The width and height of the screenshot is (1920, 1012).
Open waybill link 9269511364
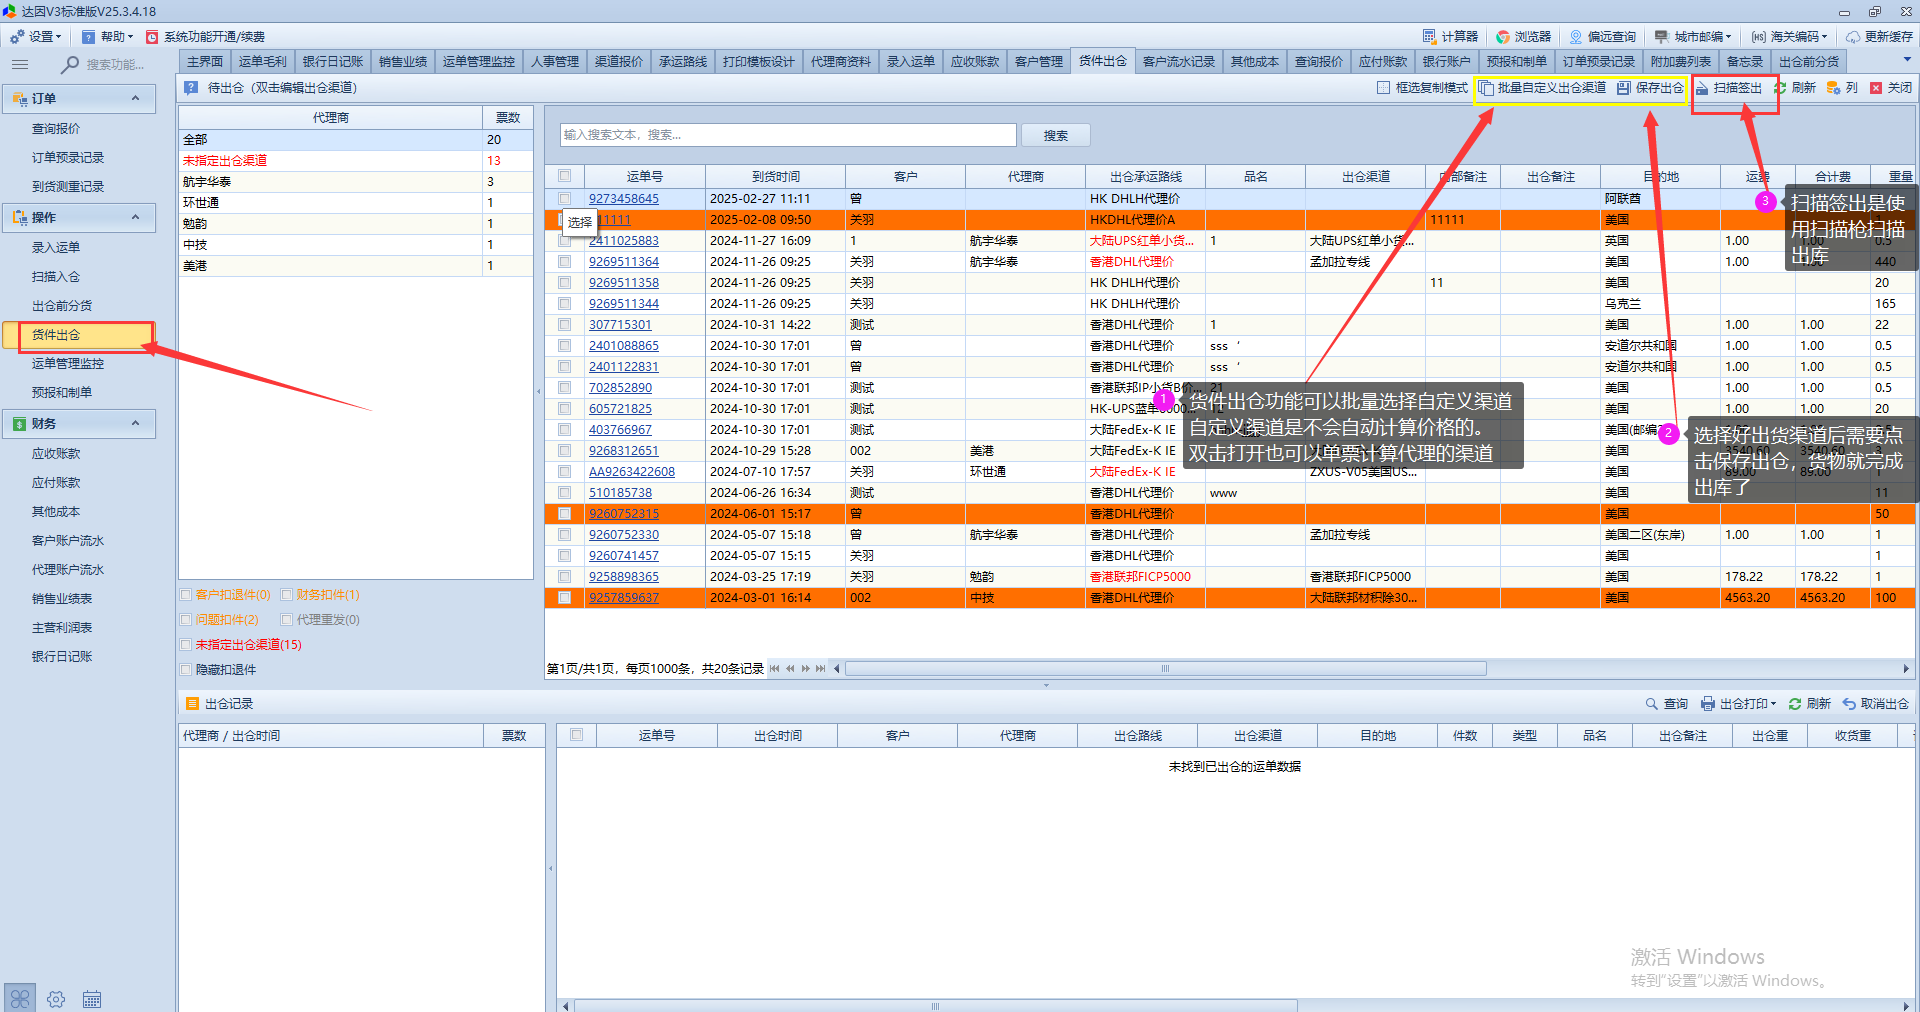[624, 262]
